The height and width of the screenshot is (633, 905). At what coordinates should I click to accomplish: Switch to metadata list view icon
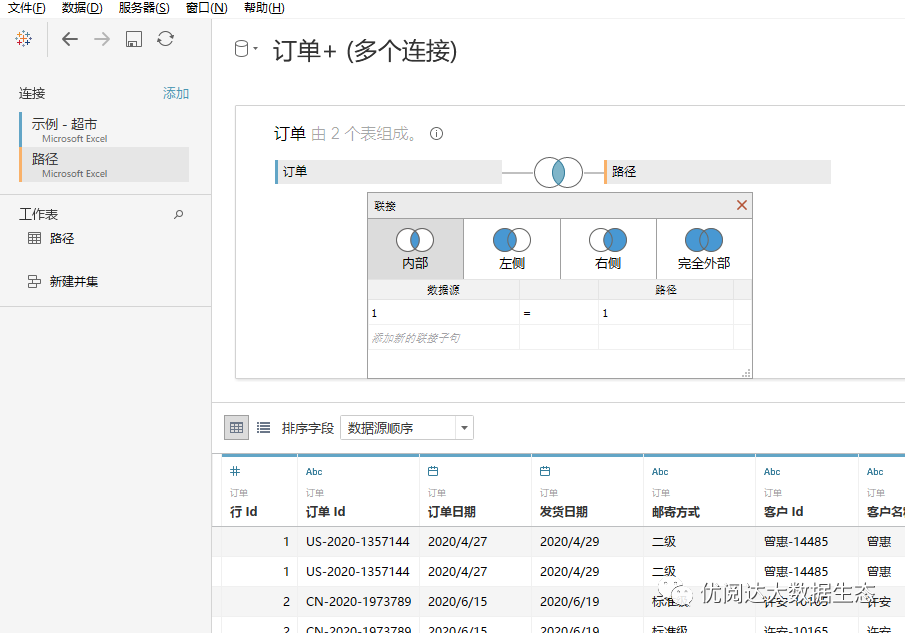pos(263,428)
